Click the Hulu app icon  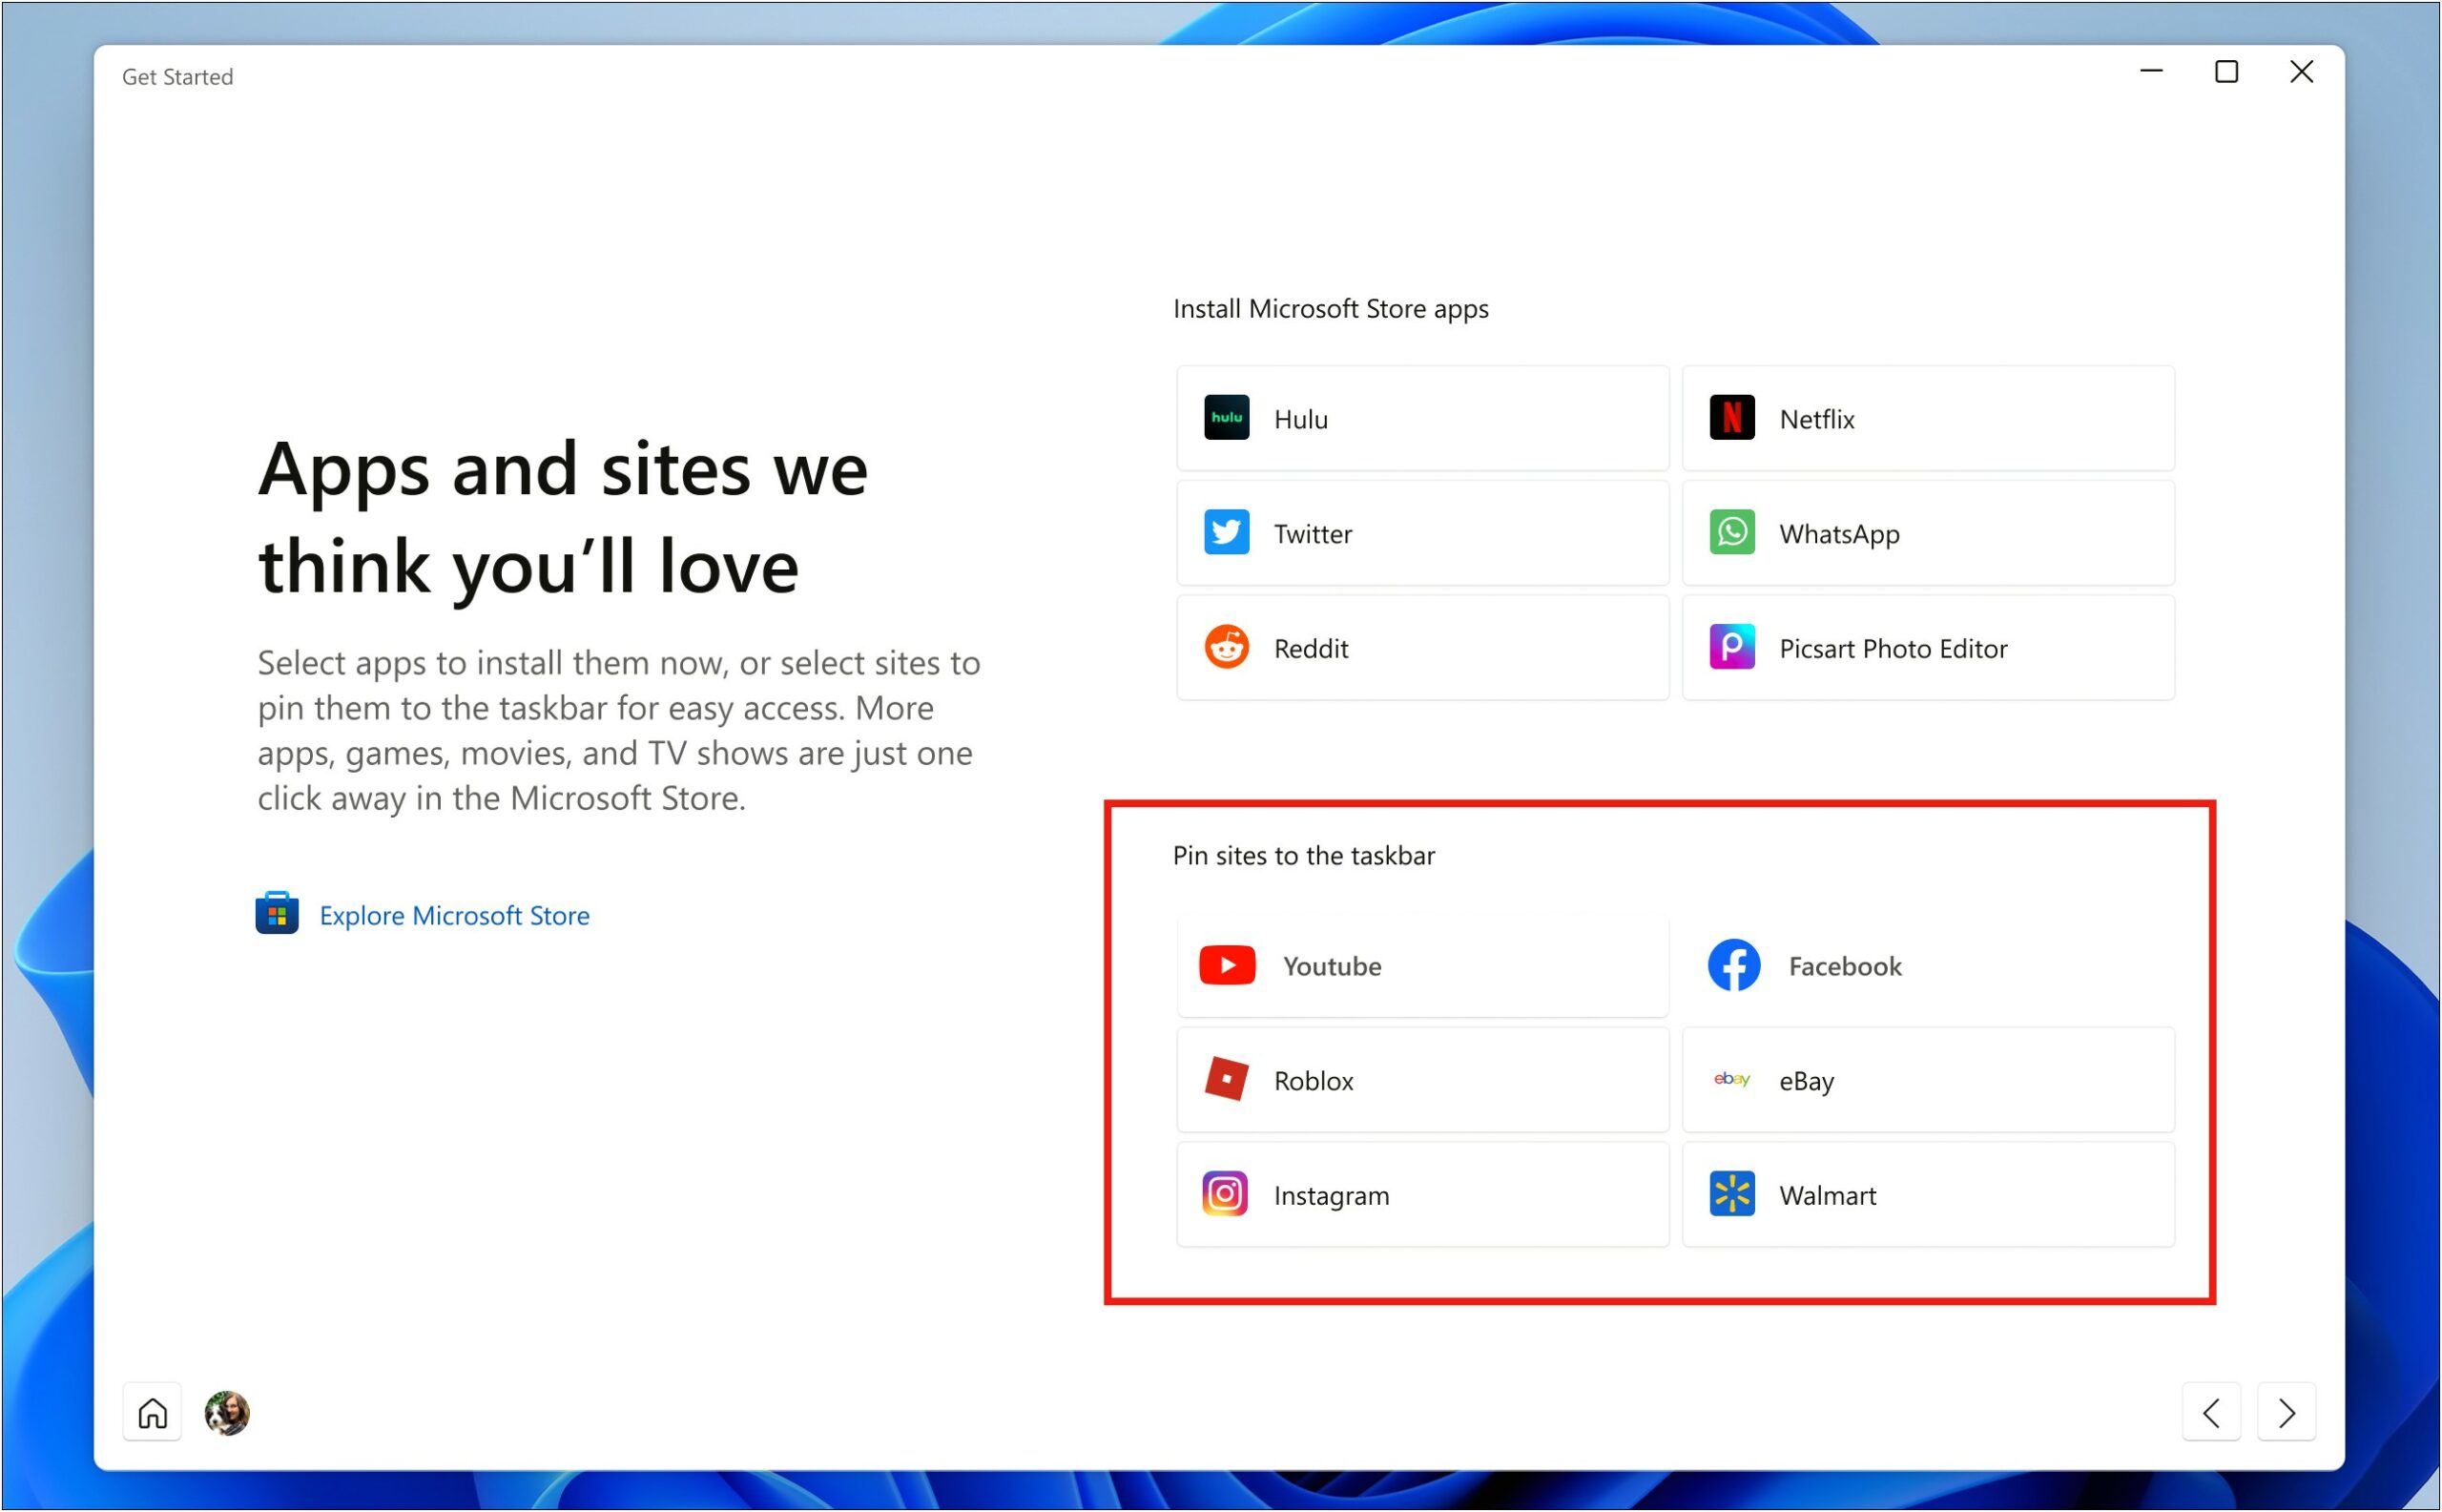(x=1230, y=417)
